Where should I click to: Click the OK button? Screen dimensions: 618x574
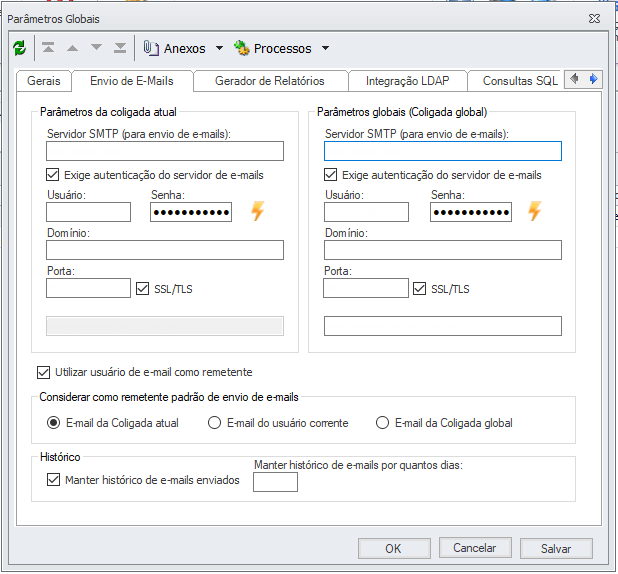click(x=394, y=548)
